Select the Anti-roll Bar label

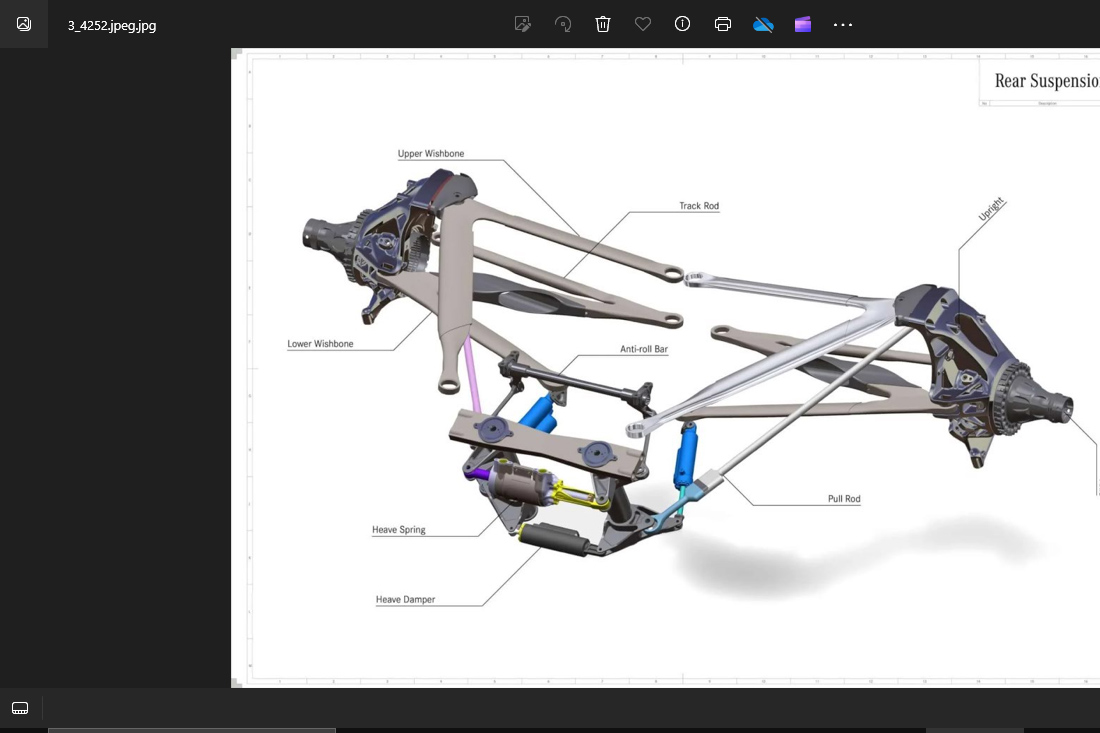point(644,350)
